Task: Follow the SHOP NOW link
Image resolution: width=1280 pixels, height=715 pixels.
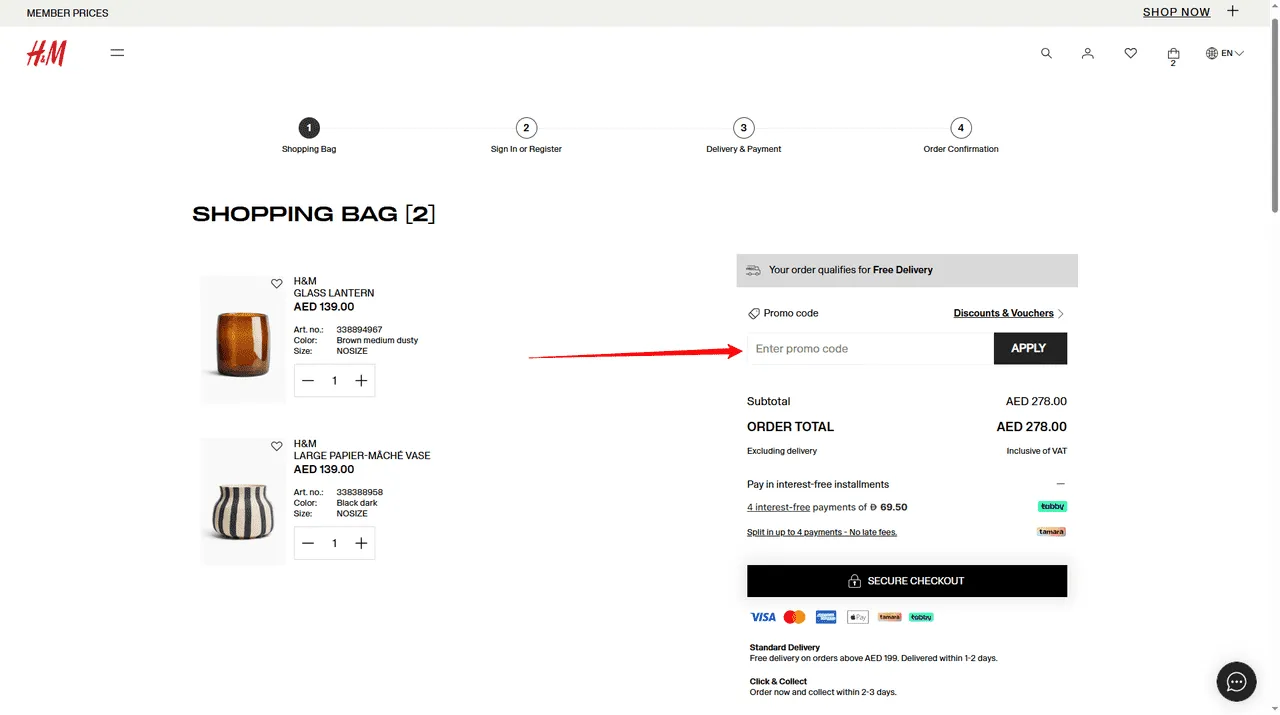Action: (x=1176, y=12)
